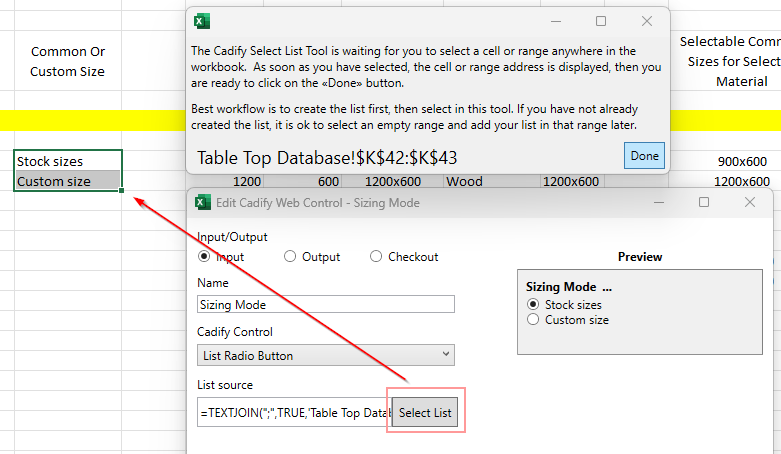The width and height of the screenshot is (781, 454).
Task: Select the Checkout radio button
Action: pyautogui.click(x=376, y=256)
